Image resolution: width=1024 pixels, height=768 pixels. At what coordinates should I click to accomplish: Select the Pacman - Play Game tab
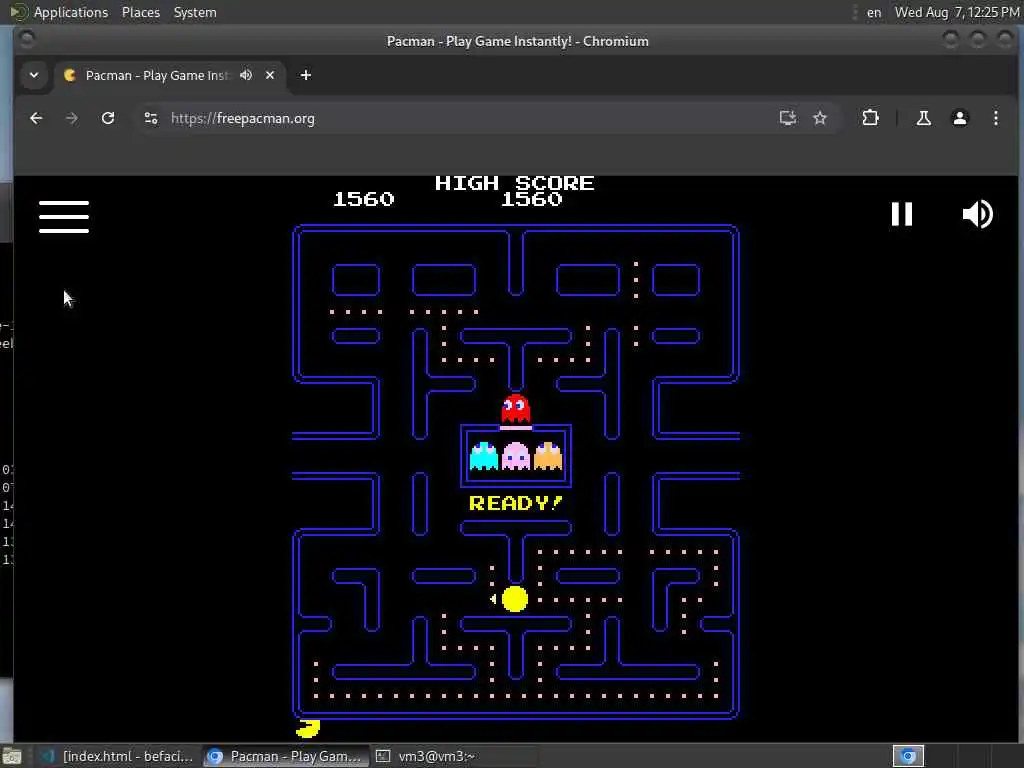pos(155,75)
